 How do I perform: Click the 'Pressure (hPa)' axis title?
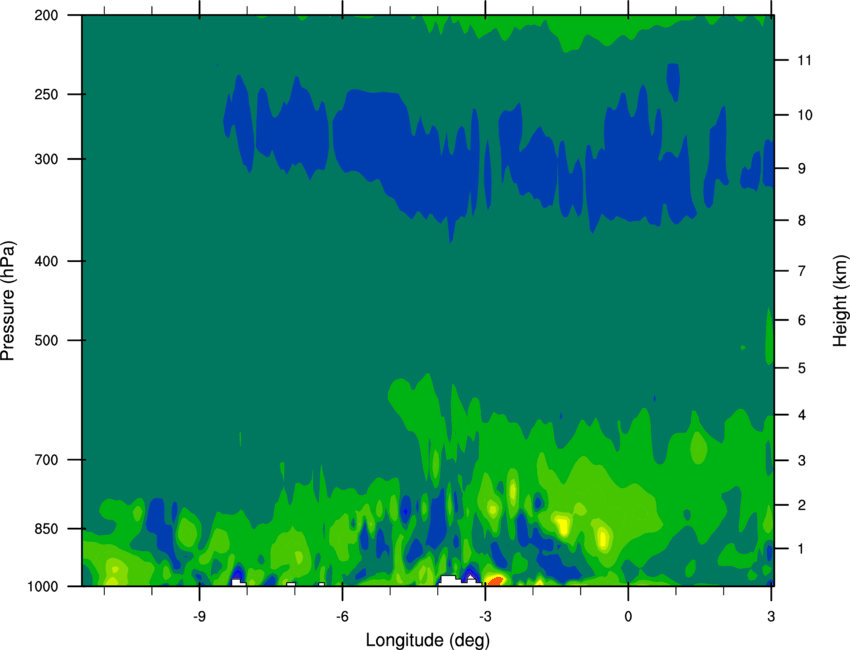pos(8,300)
